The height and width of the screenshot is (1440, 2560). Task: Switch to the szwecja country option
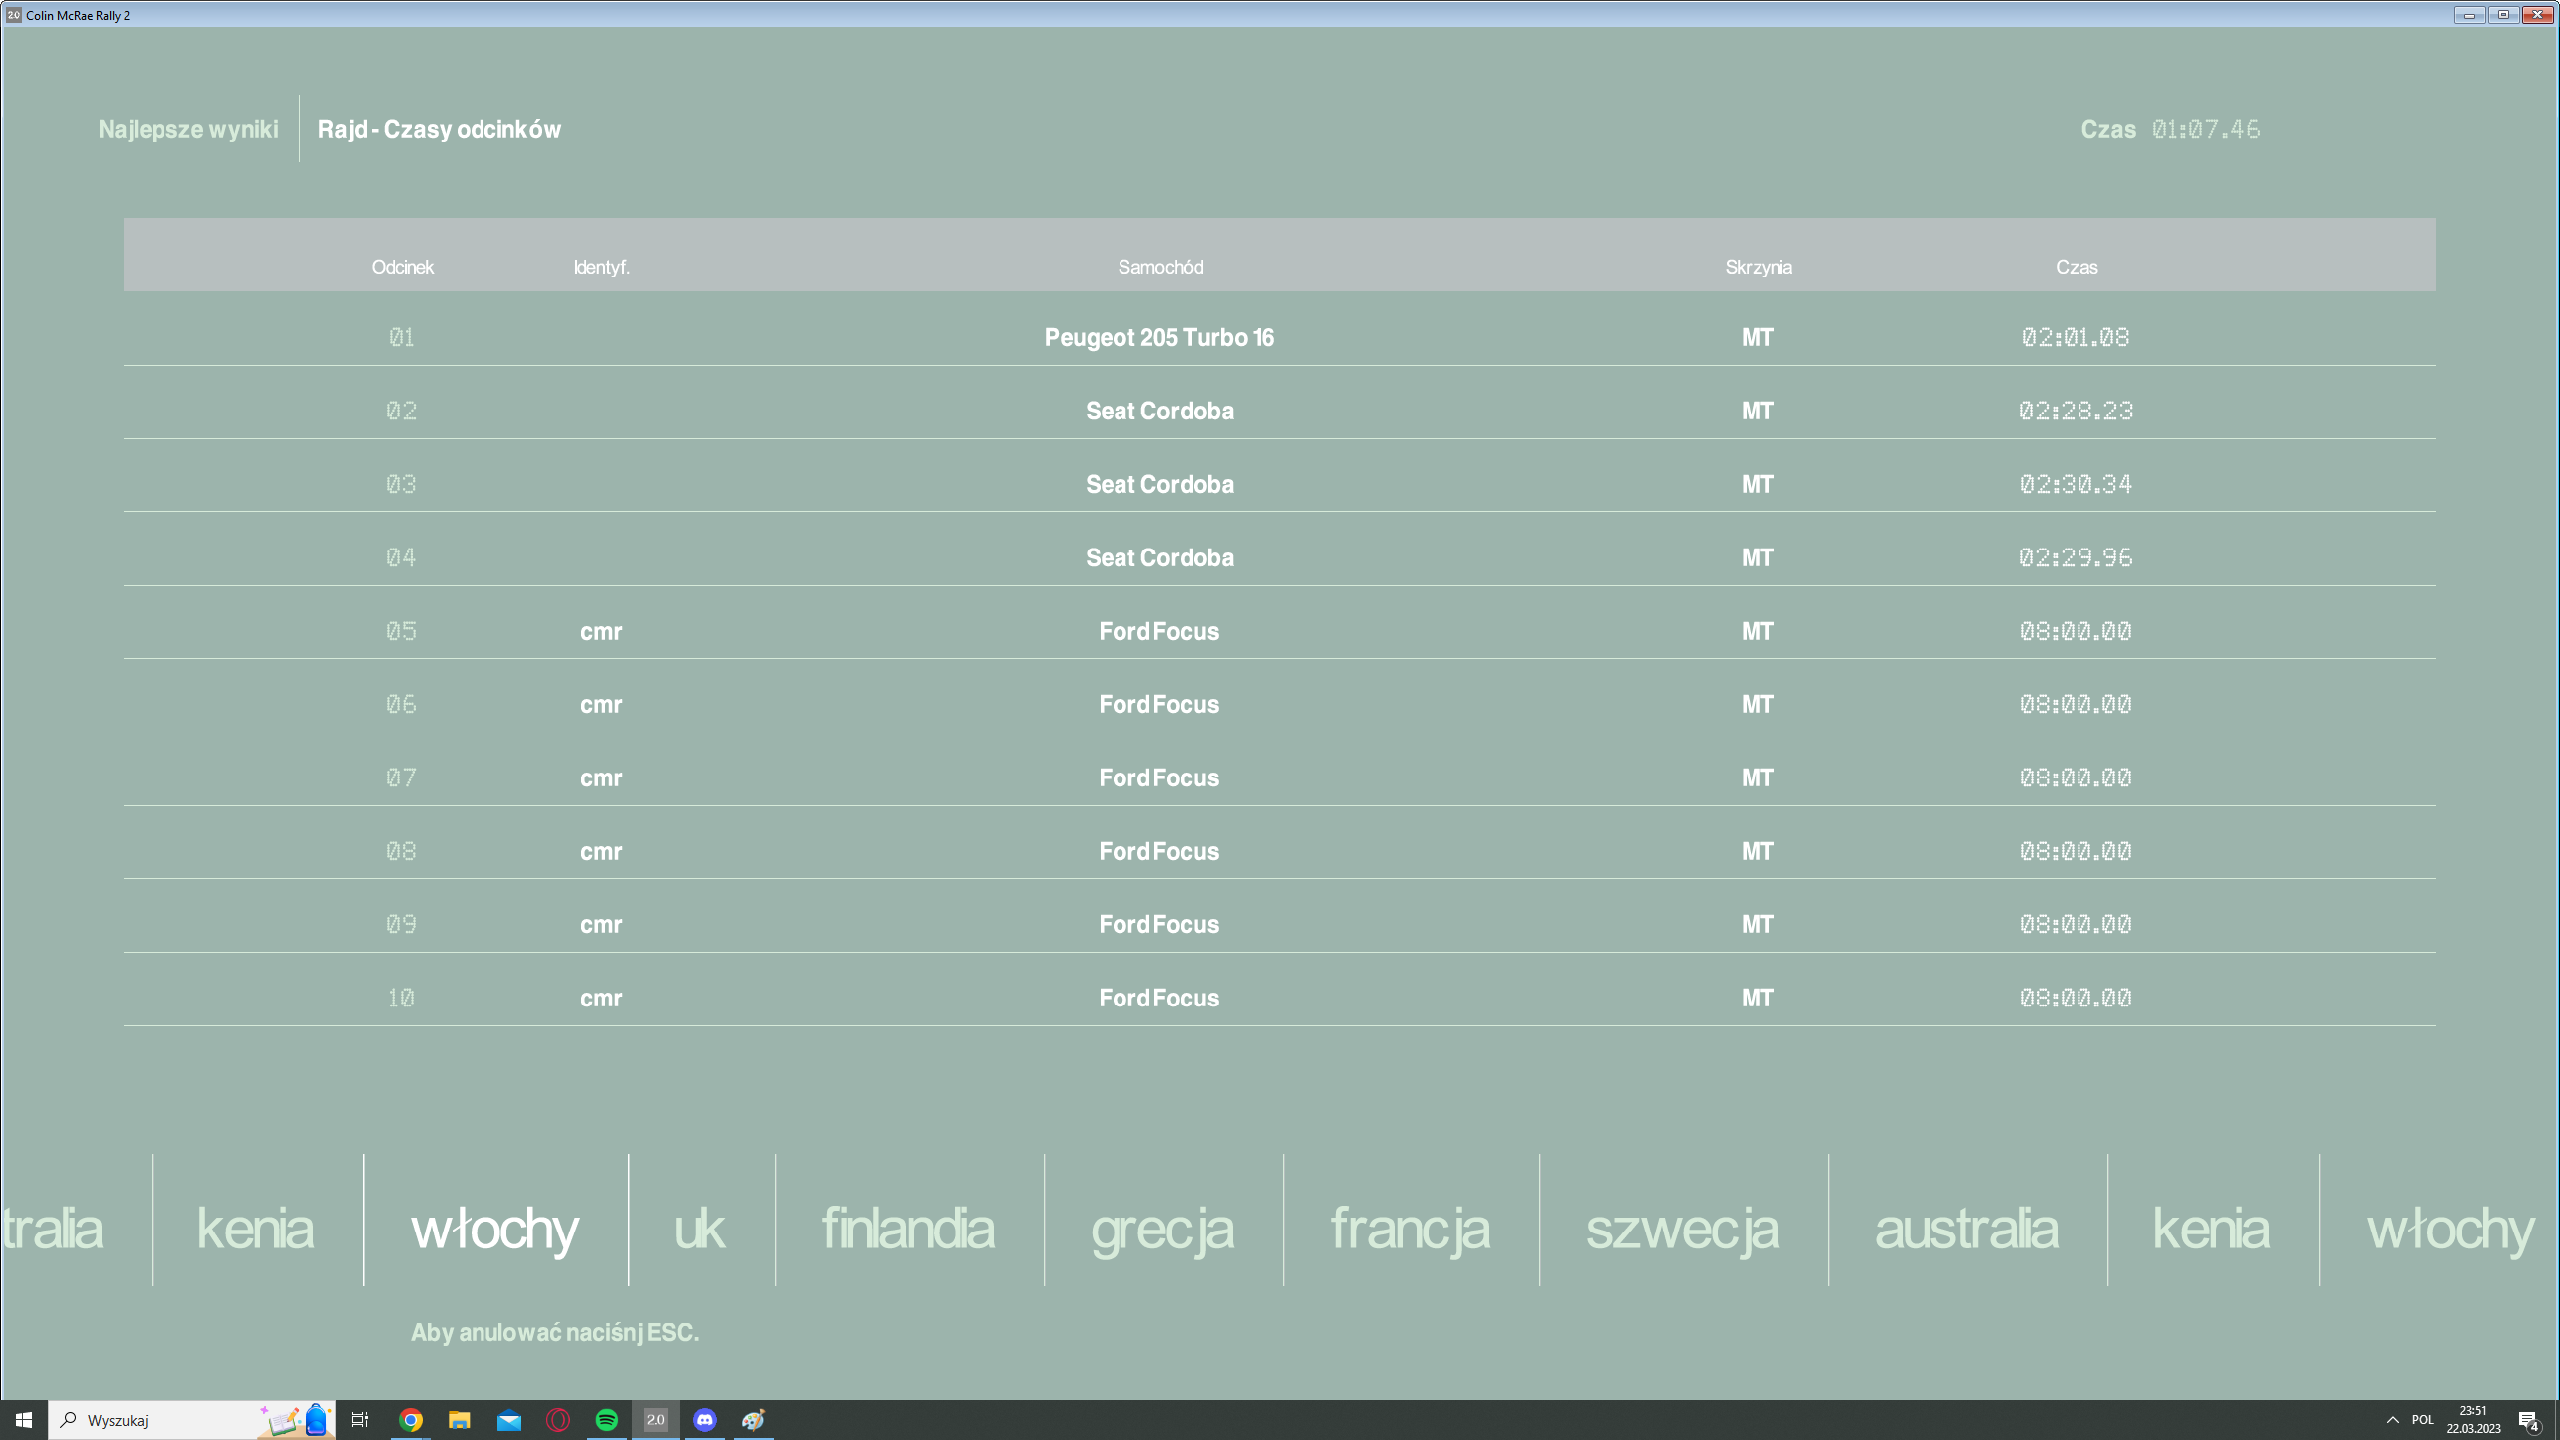(x=1682, y=1228)
